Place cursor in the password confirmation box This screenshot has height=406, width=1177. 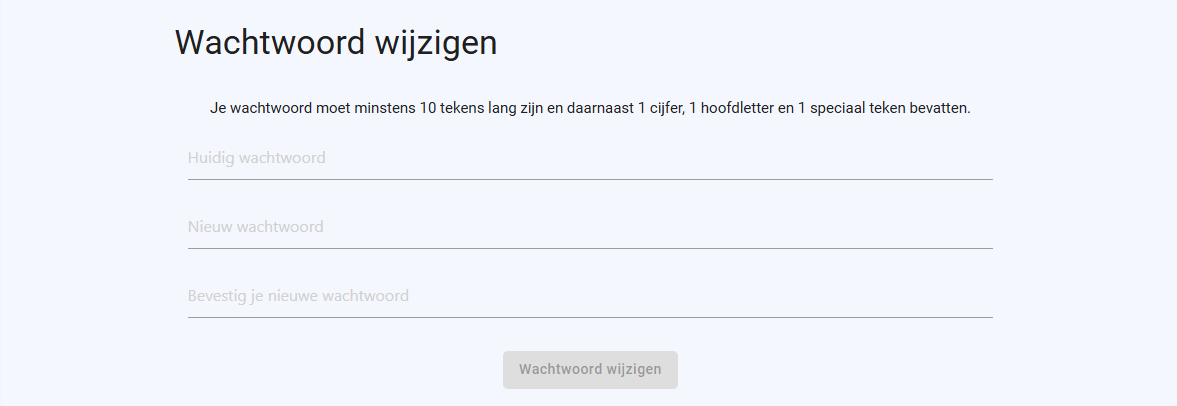point(590,296)
